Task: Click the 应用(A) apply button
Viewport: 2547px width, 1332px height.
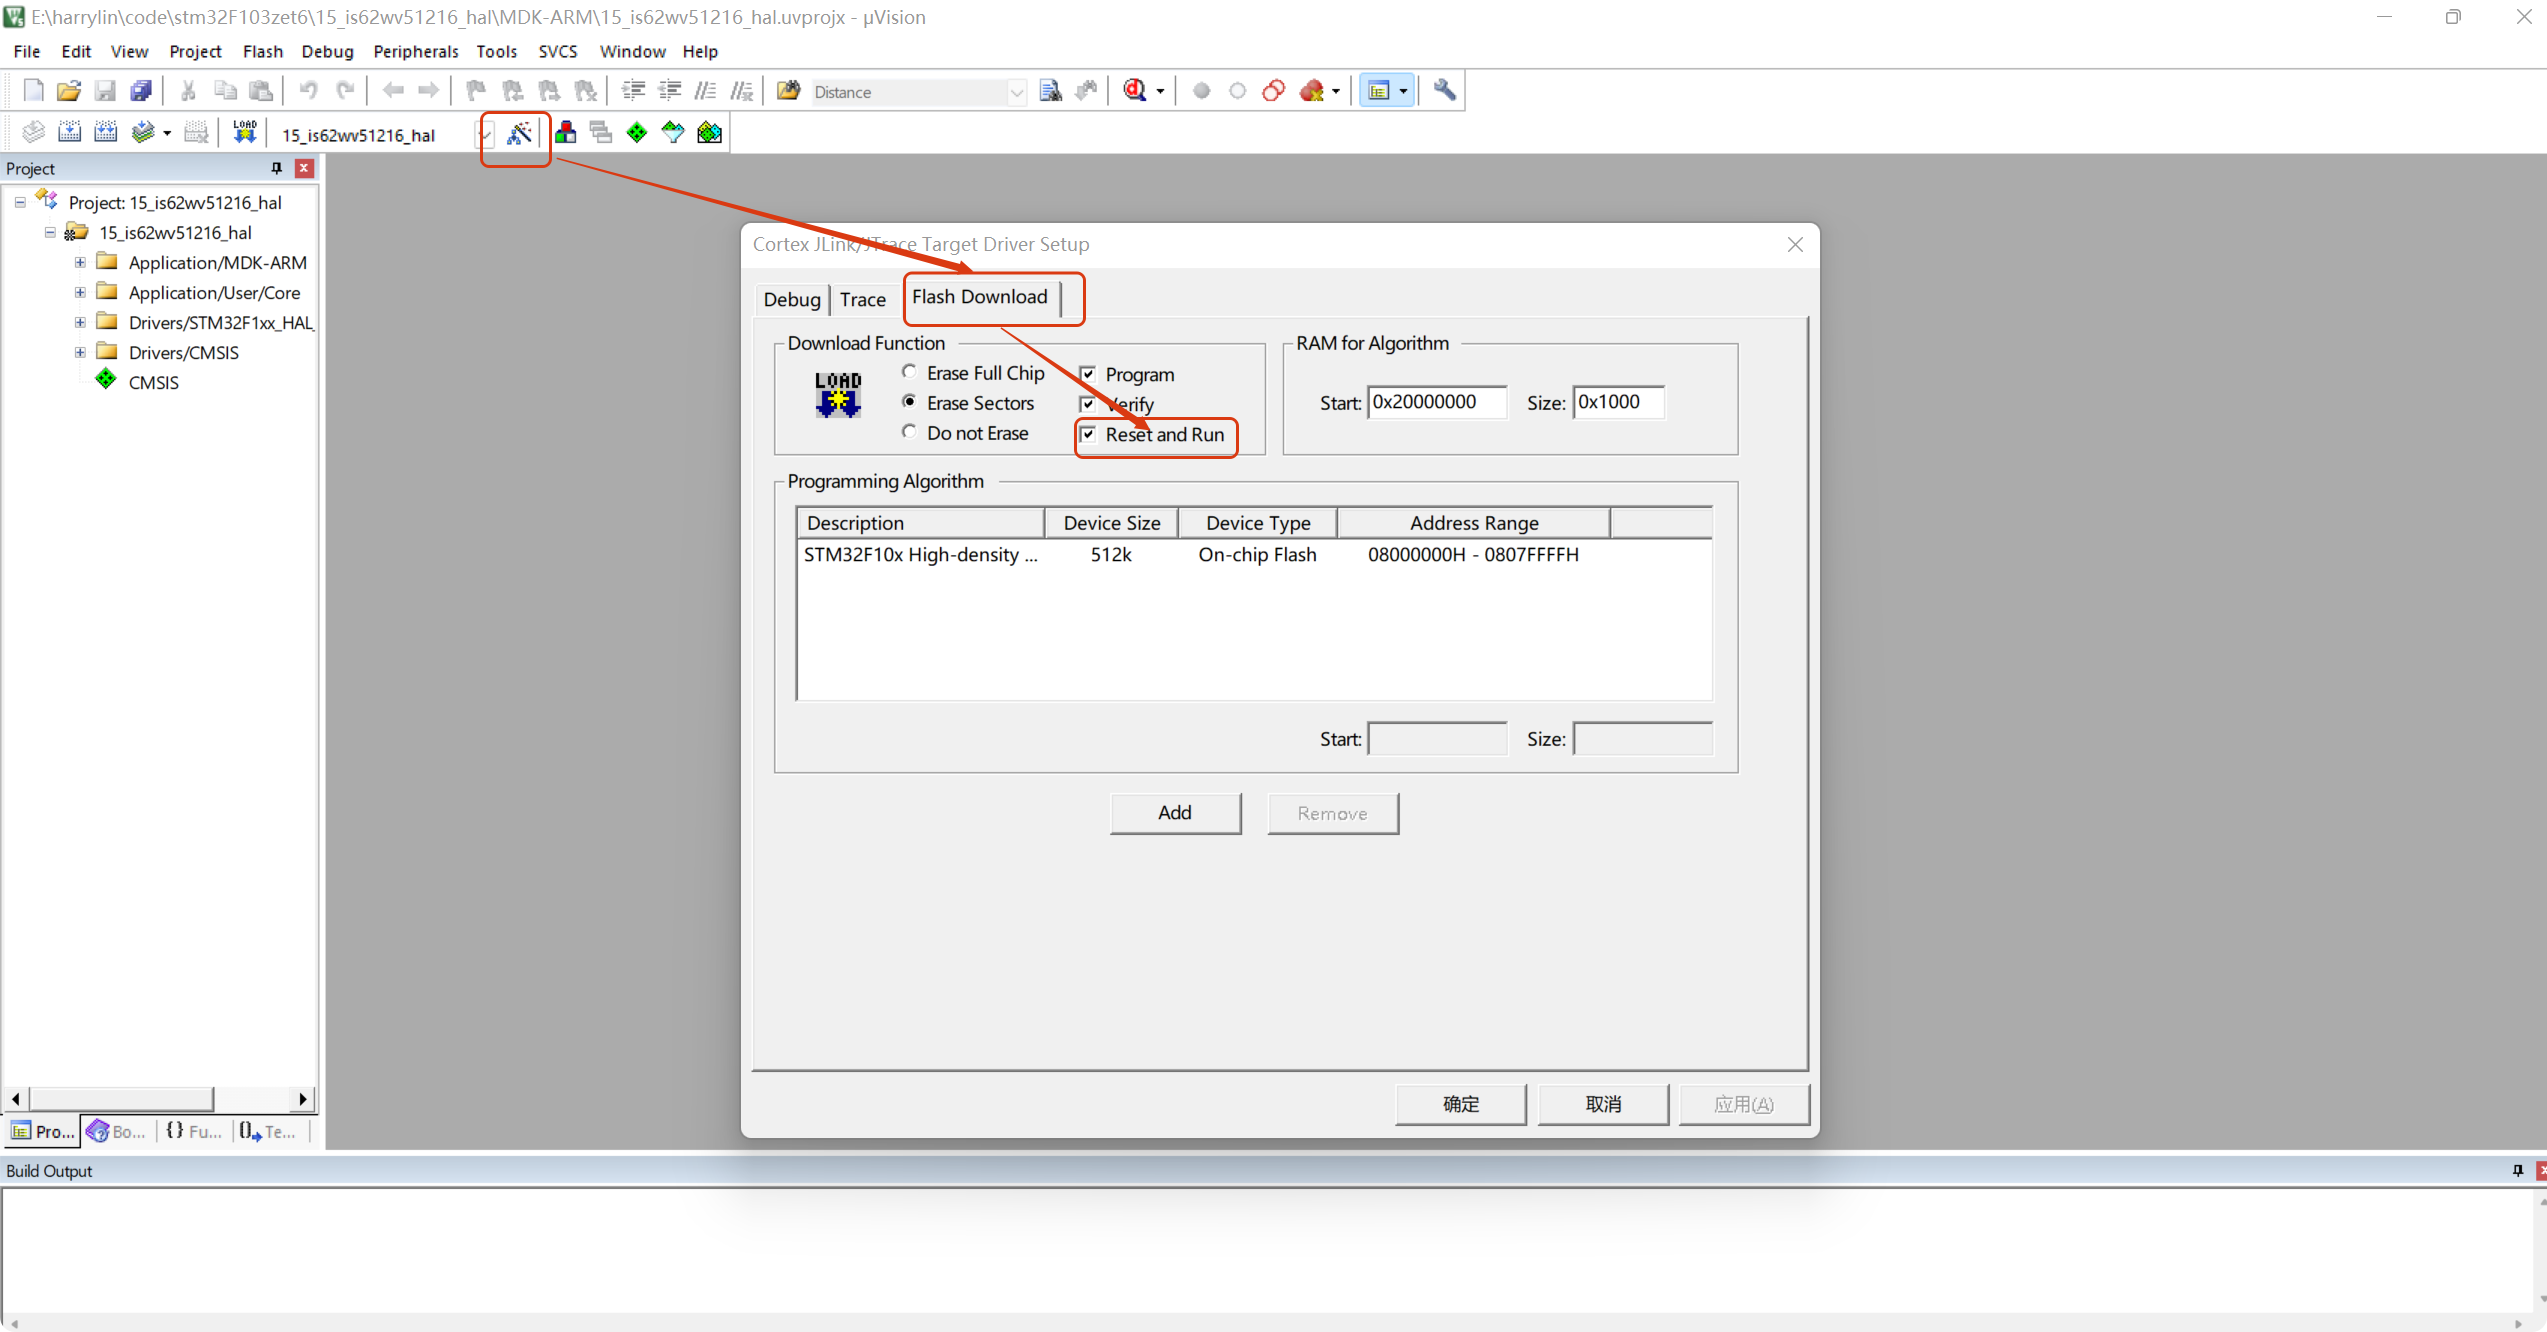Action: click(1744, 1104)
